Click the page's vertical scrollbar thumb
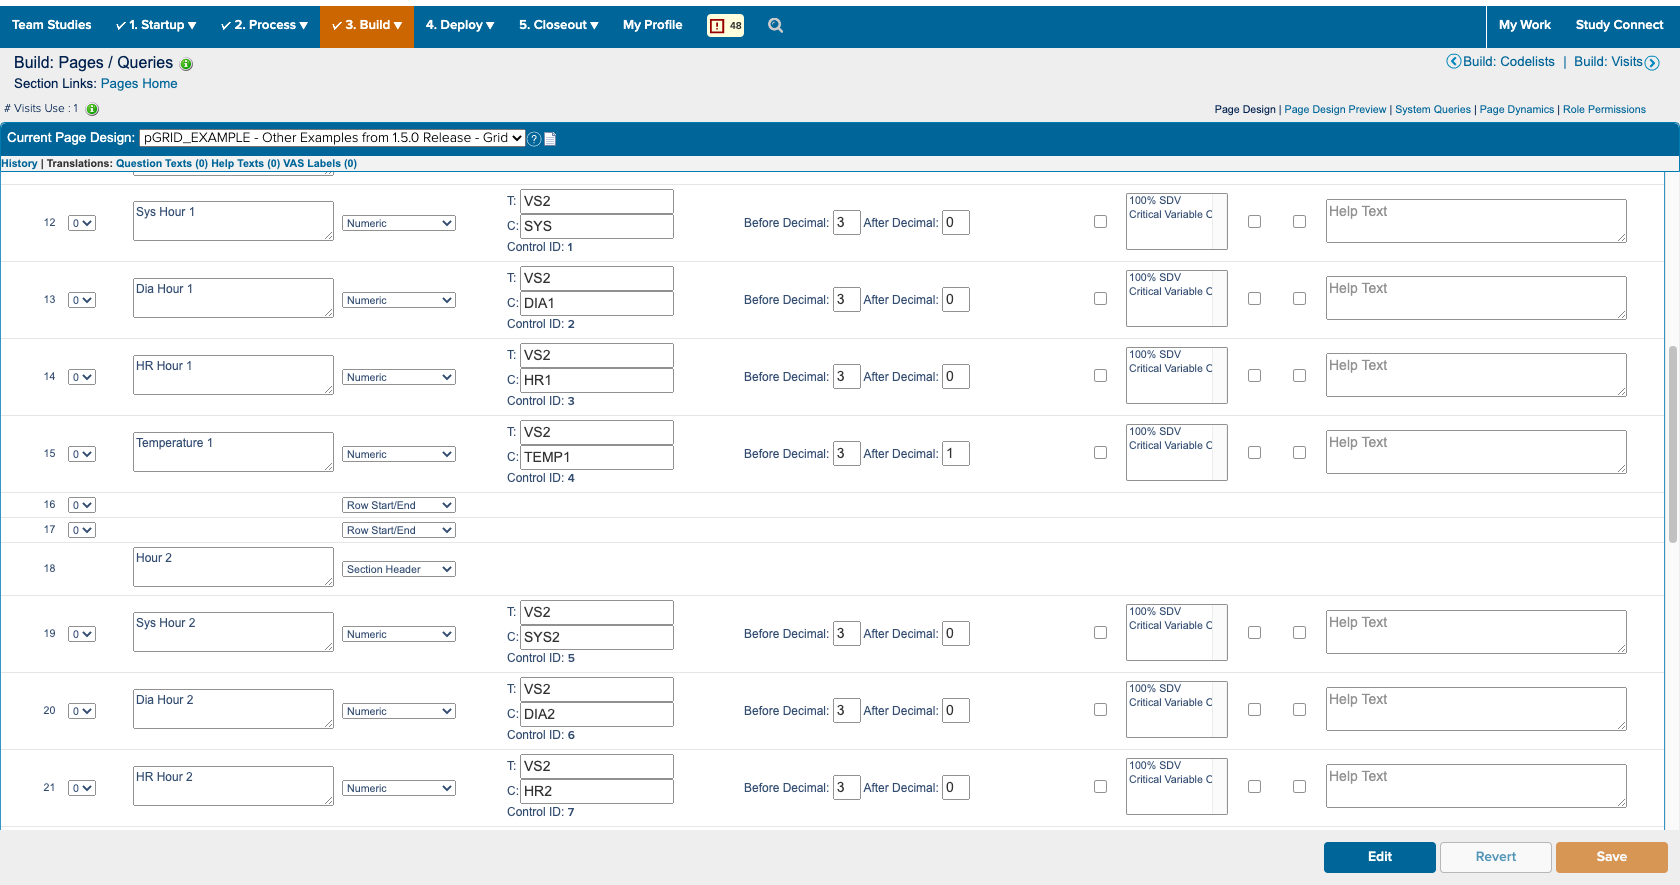This screenshot has width=1680, height=885. point(1672,444)
